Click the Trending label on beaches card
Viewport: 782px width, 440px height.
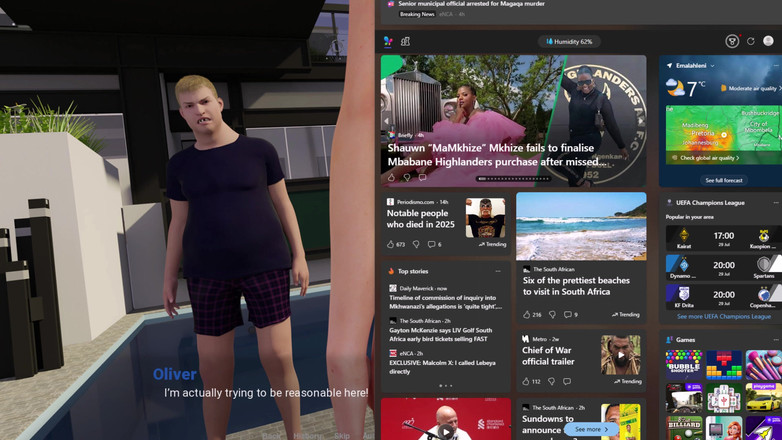(625, 315)
